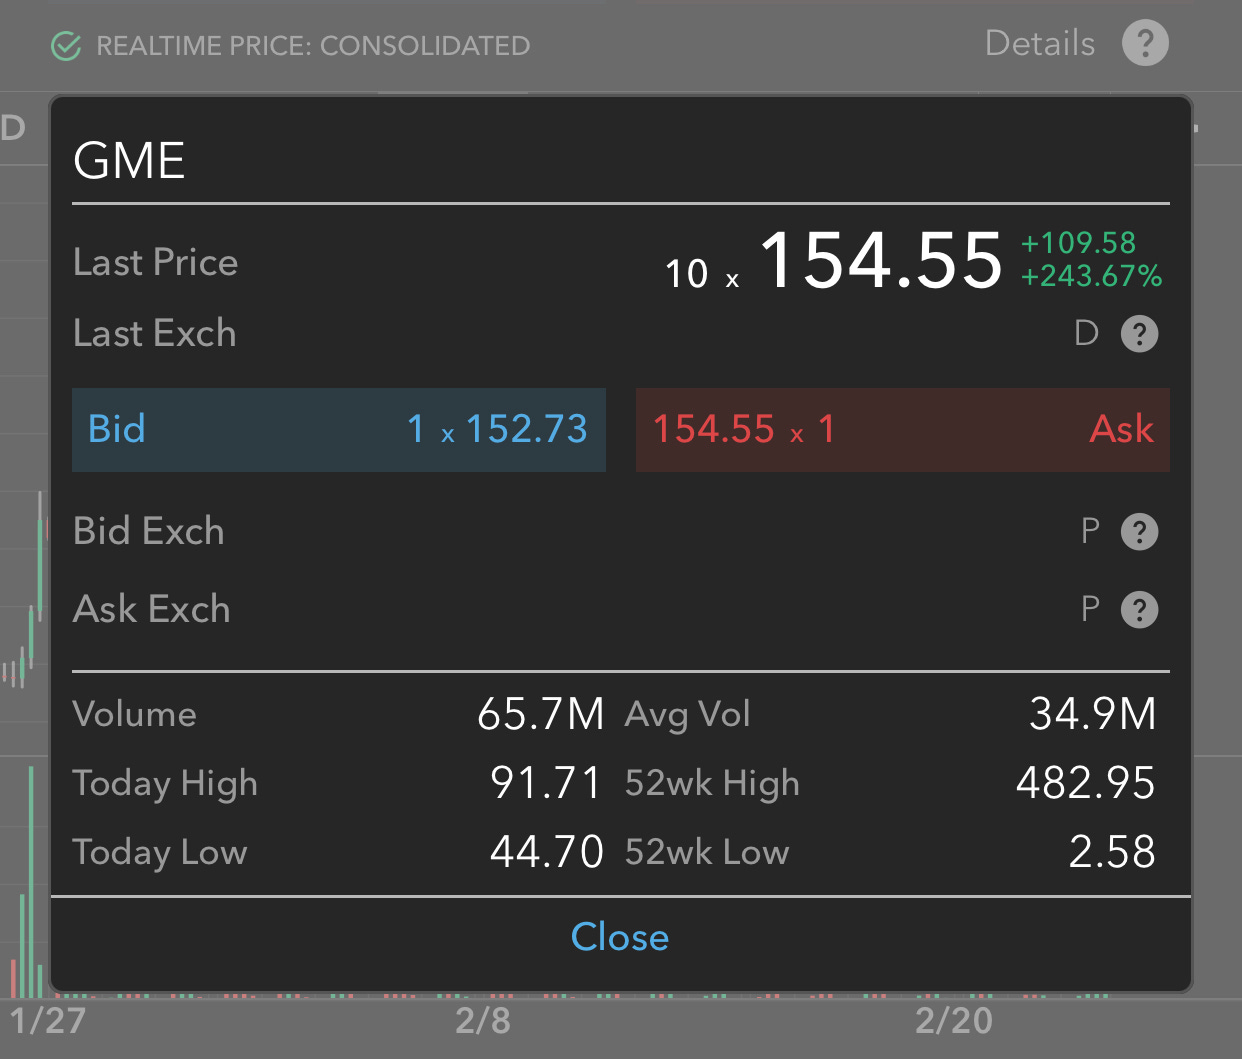The height and width of the screenshot is (1059, 1242).
Task: Select the GME ticker title
Action: click(x=129, y=160)
